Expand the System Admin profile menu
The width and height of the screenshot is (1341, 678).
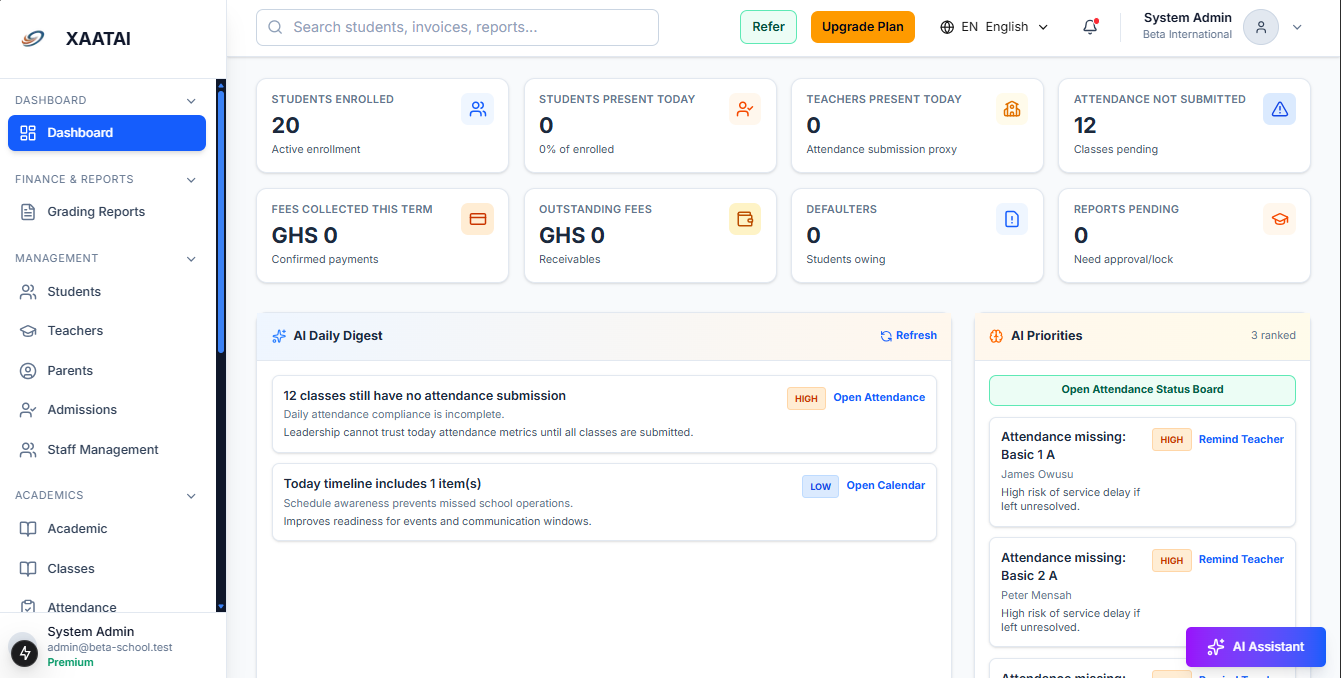click(1297, 27)
